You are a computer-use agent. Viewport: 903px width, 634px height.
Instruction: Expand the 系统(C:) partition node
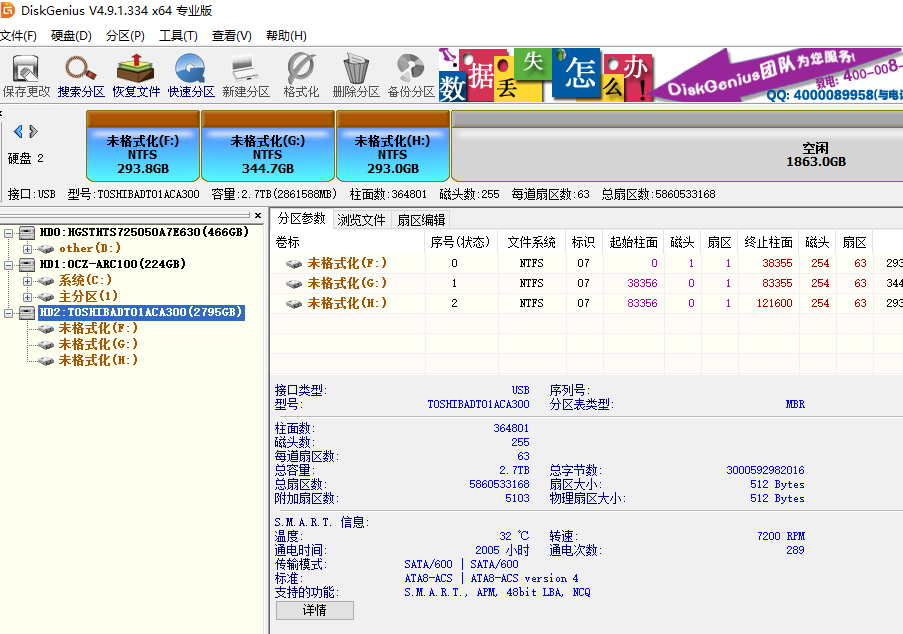pos(27,281)
